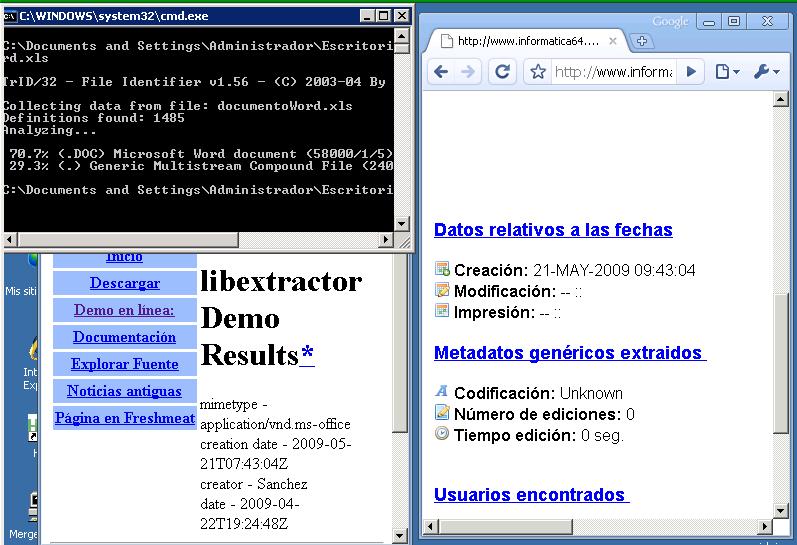This screenshot has height=545, width=797.
Task: Click the Chrome horizontal scrollbar thumb
Action: point(505,526)
